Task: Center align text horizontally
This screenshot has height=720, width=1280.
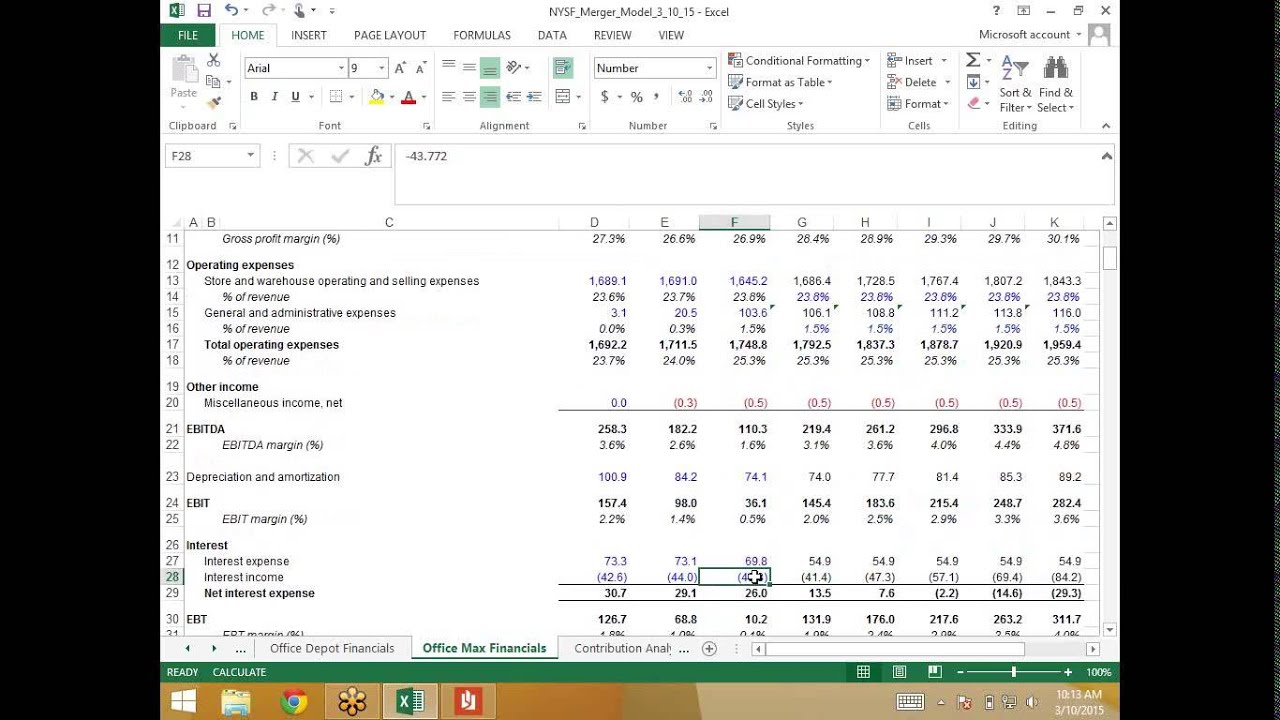Action: tap(468, 97)
